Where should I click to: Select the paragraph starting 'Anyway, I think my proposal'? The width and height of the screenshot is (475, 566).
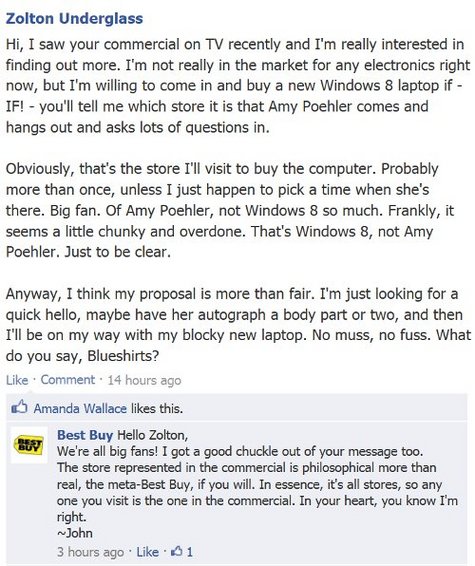click(x=238, y=325)
